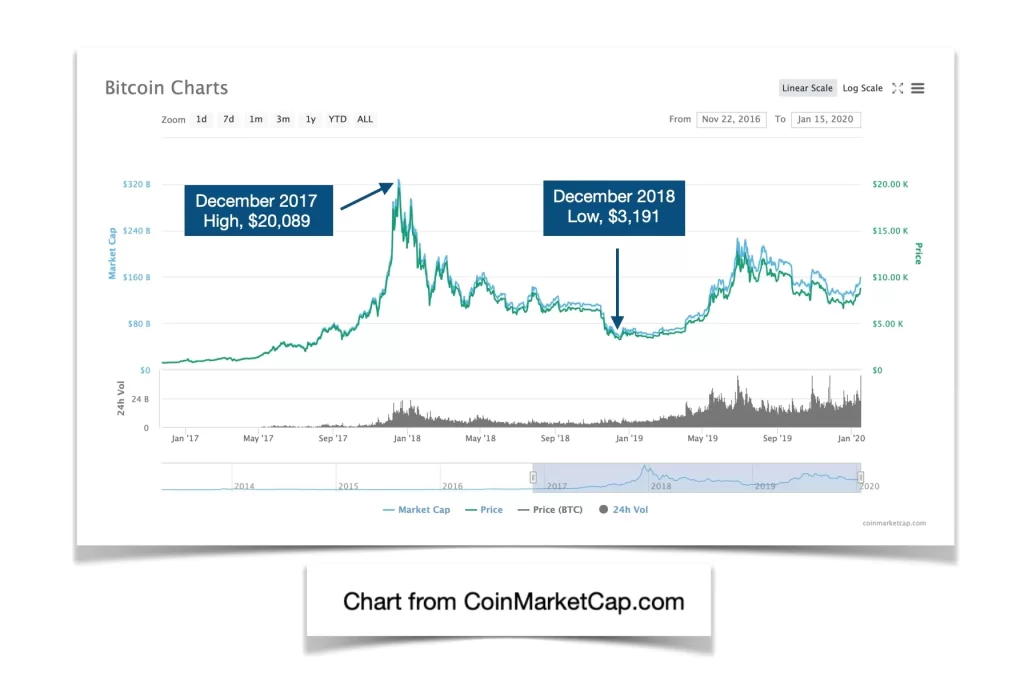The height and width of the screenshot is (673, 1024).
Task: Select the 3m zoom range
Action: (x=283, y=119)
